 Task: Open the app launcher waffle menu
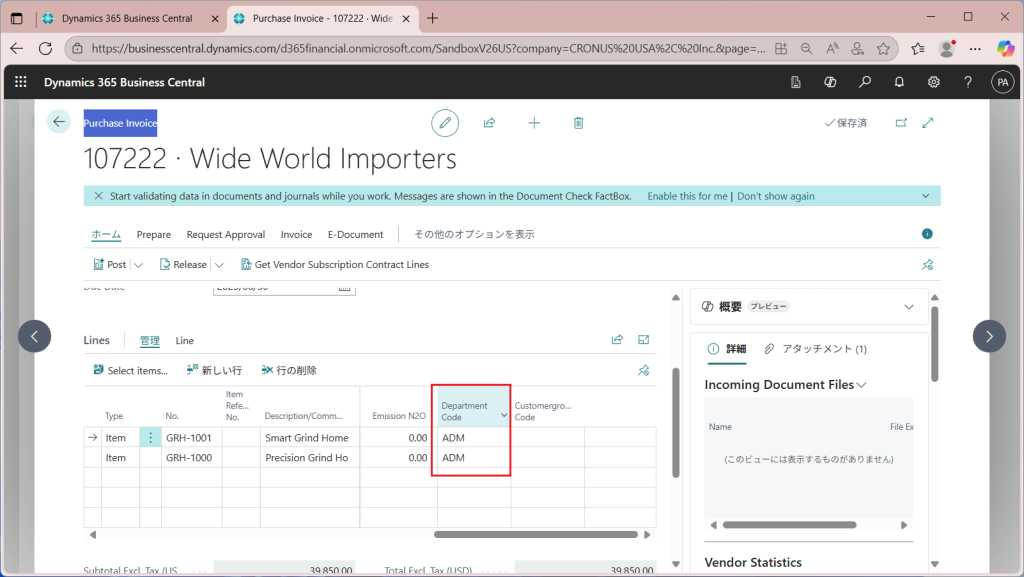coord(21,82)
